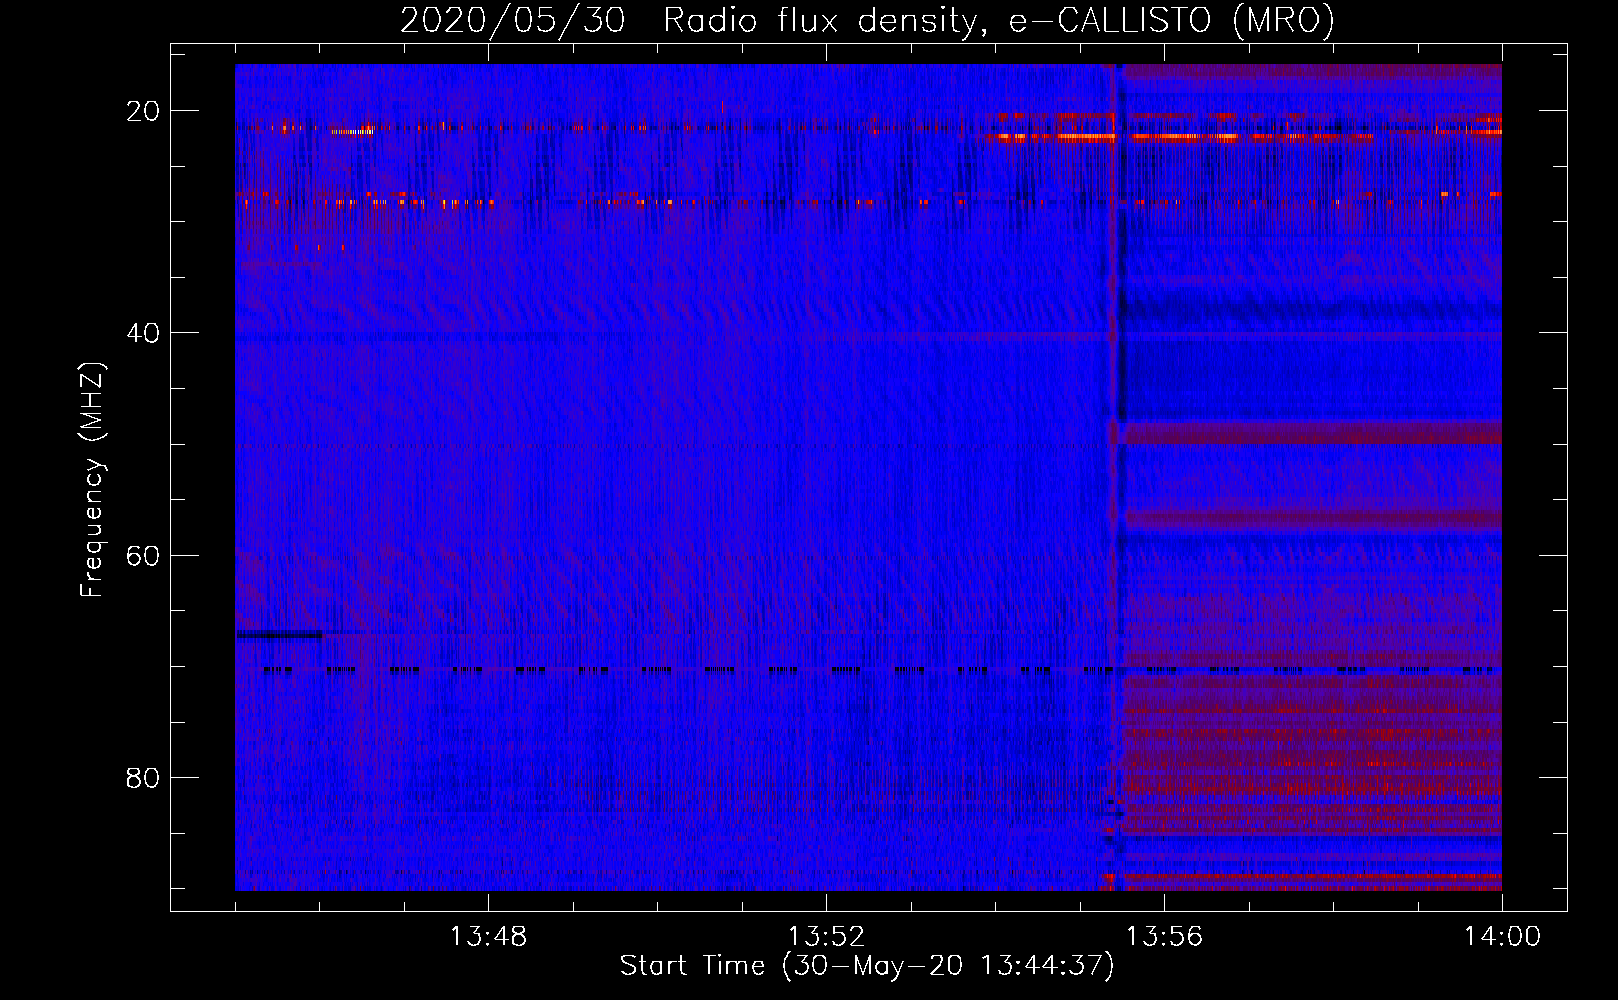Click the 14:00 time tick label
Viewport: 1618px width, 1000px height.
coord(1502,937)
